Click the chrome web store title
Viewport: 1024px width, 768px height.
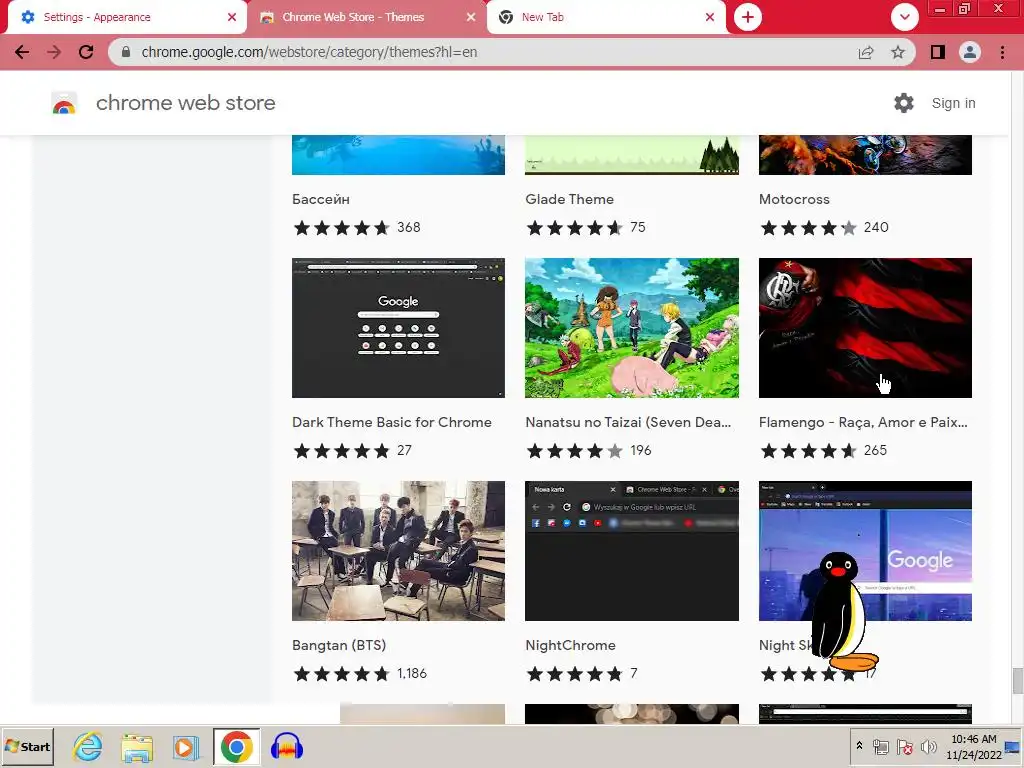click(x=185, y=103)
